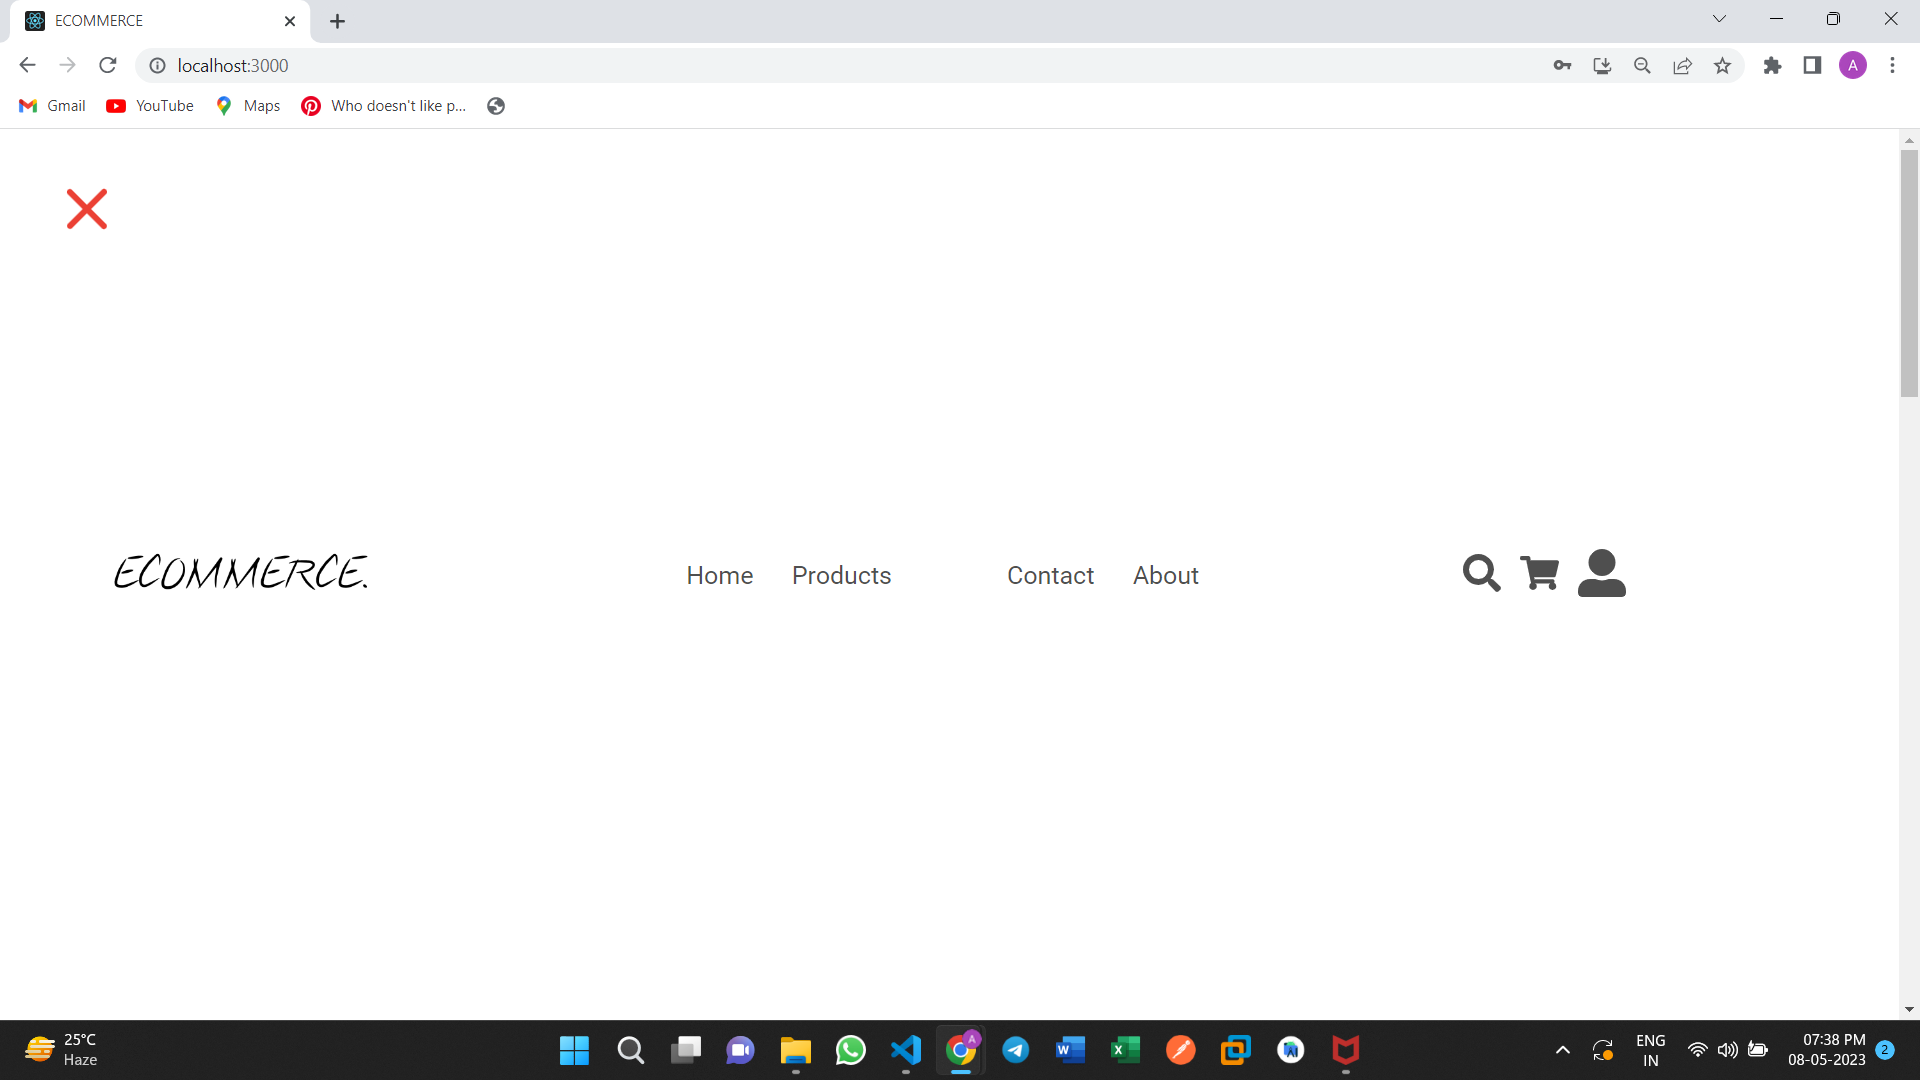
Task: Toggle the Chrome side panel
Action: click(1813, 65)
